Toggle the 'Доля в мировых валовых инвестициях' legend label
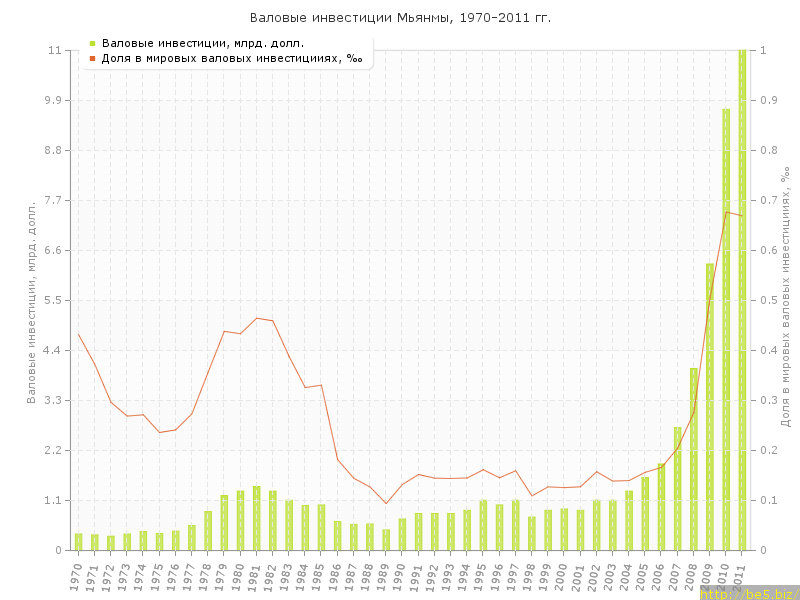The image size is (800, 600). point(232,59)
